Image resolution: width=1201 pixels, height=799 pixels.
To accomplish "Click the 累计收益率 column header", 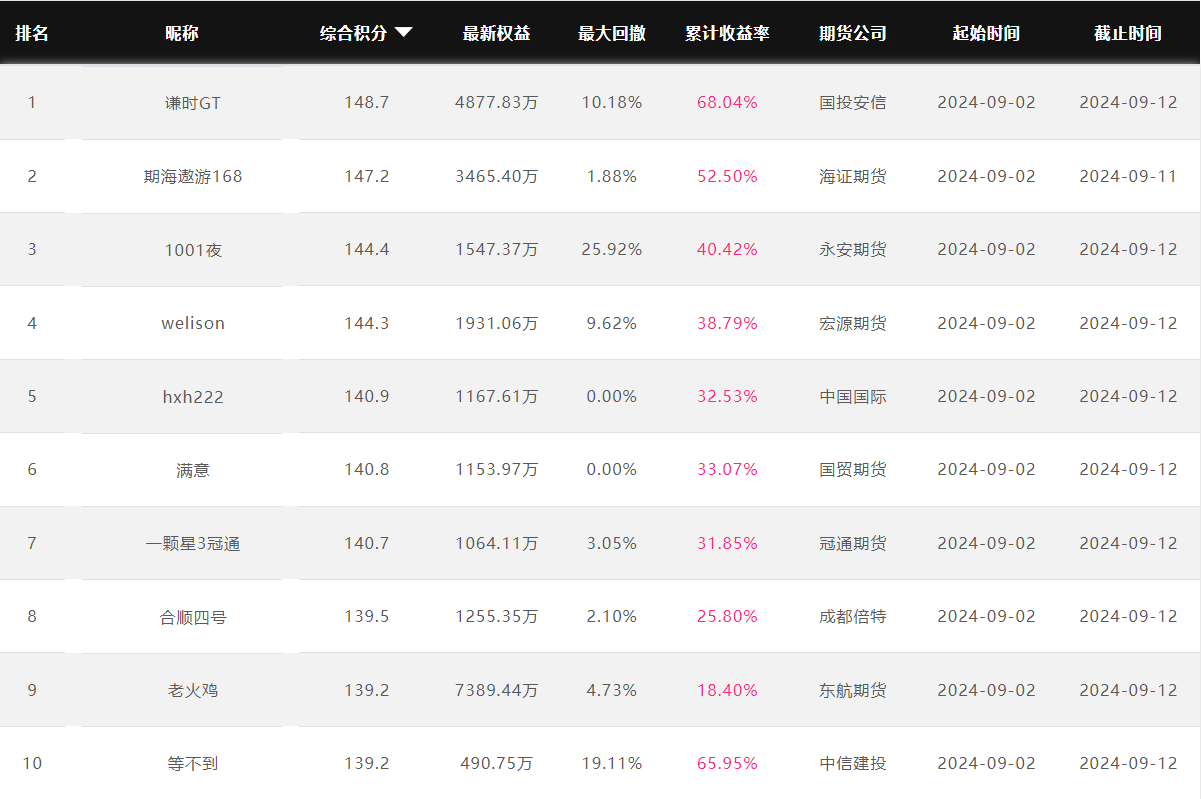I will (727, 33).
